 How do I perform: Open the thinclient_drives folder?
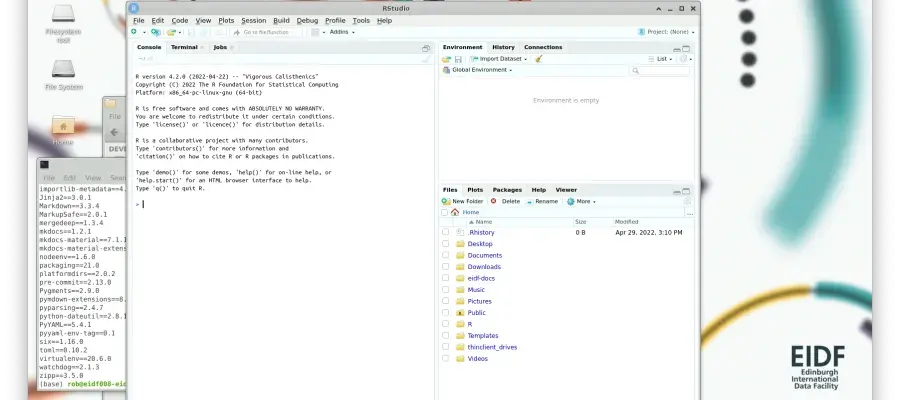click(492, 347)
